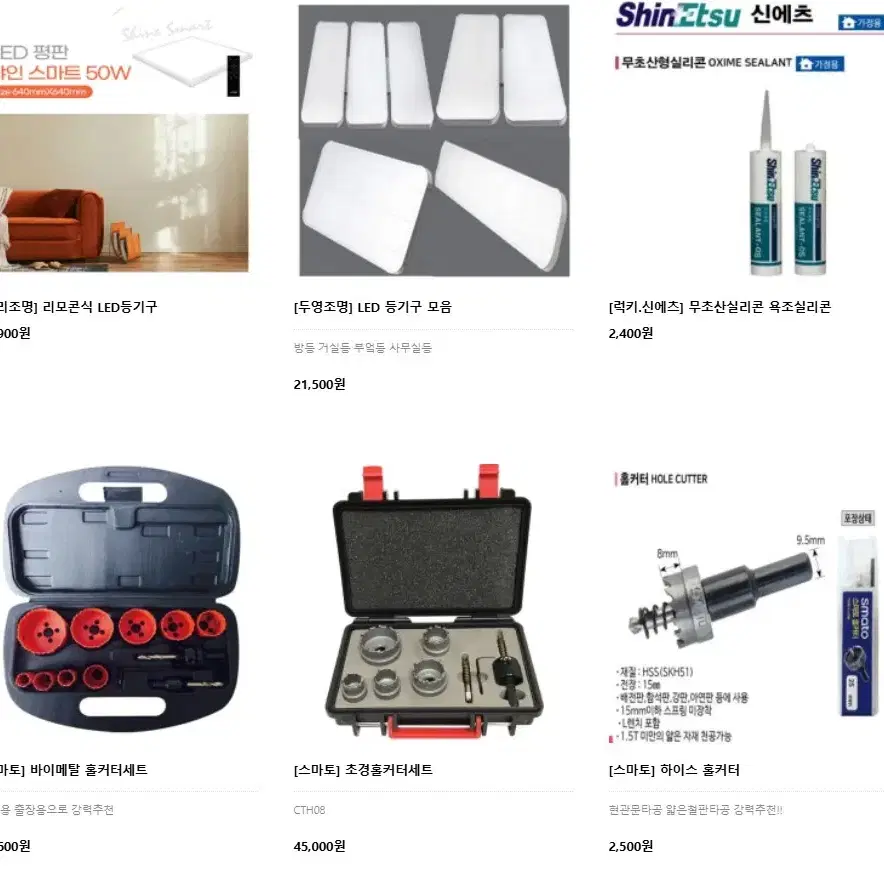Click 가정용 badge beside OXIME SEALANT
Screen dimensions: 884x884
820,64
